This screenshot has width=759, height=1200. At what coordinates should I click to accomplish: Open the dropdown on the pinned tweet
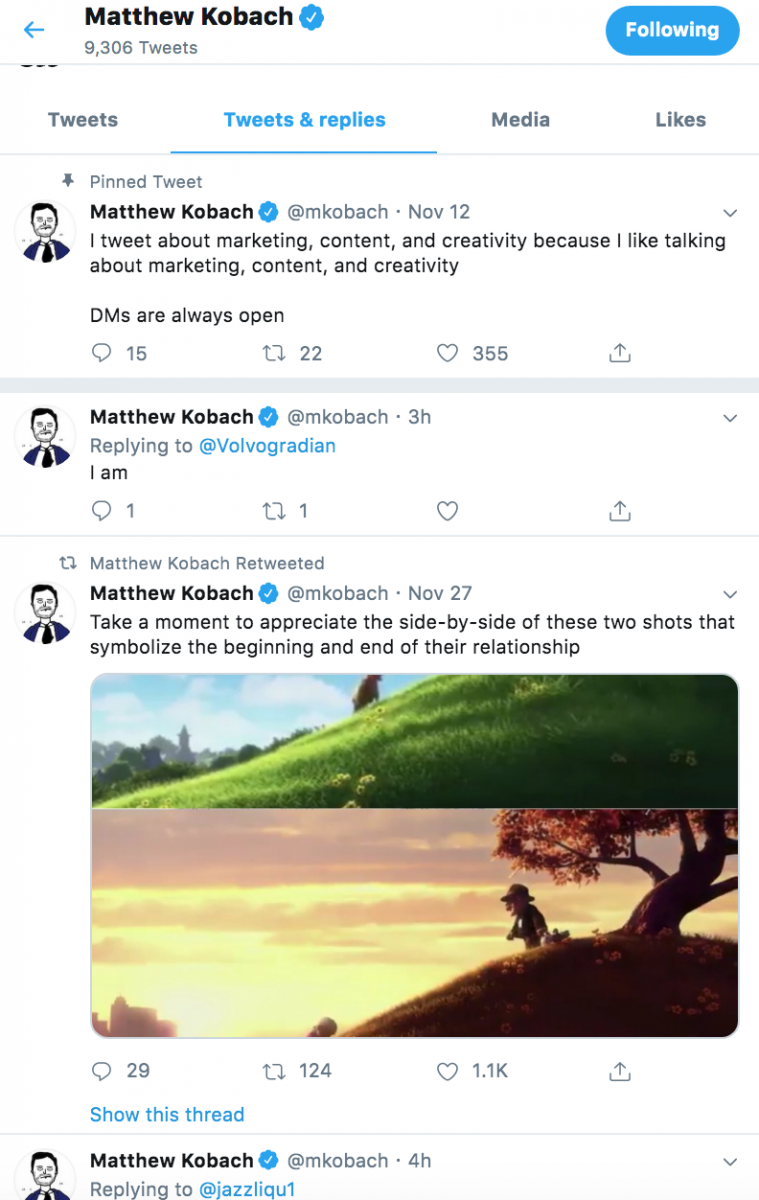pos(731,212)
